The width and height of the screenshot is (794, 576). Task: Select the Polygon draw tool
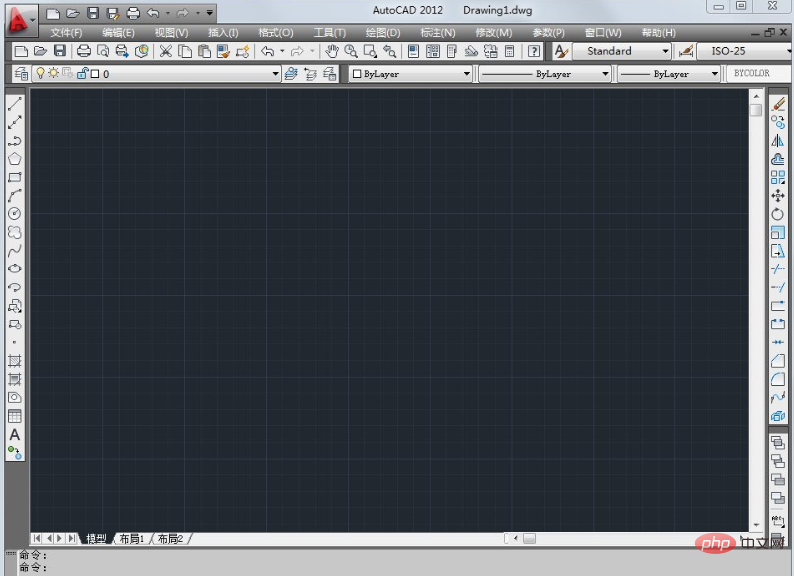(15, 159)
